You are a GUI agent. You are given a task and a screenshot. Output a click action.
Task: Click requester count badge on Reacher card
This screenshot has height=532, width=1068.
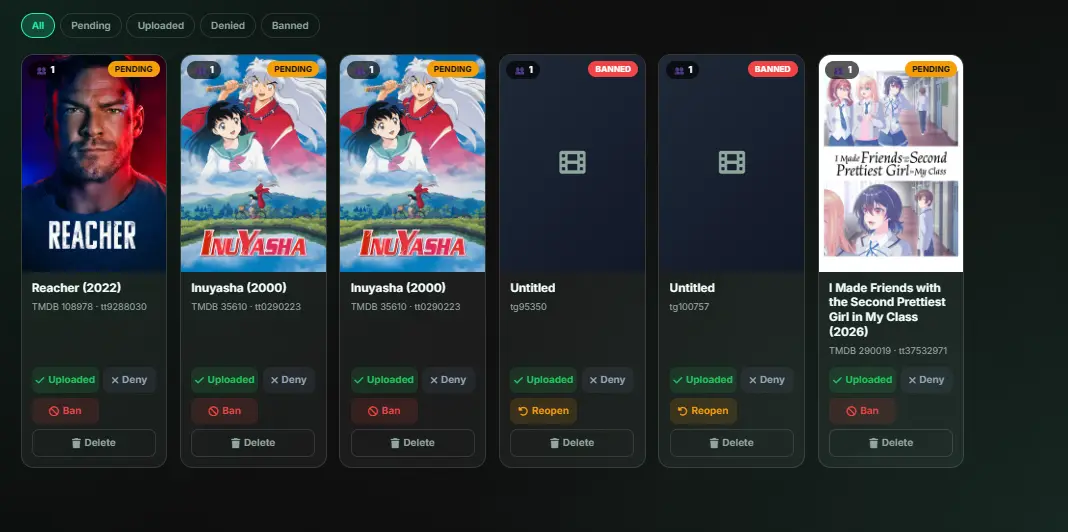(x=46, y=69)
